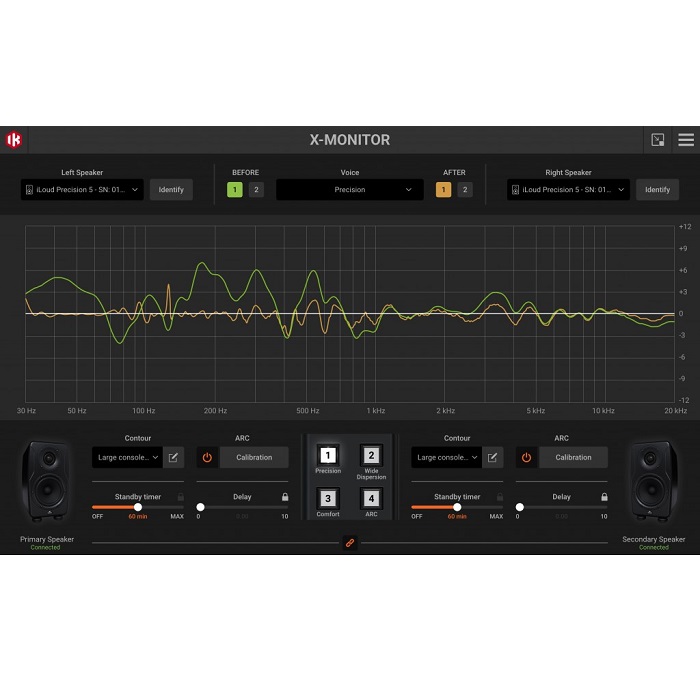
Task: Toggle right Standby timer lock icon
Action: pyautogui.click(x=500, y=497)
